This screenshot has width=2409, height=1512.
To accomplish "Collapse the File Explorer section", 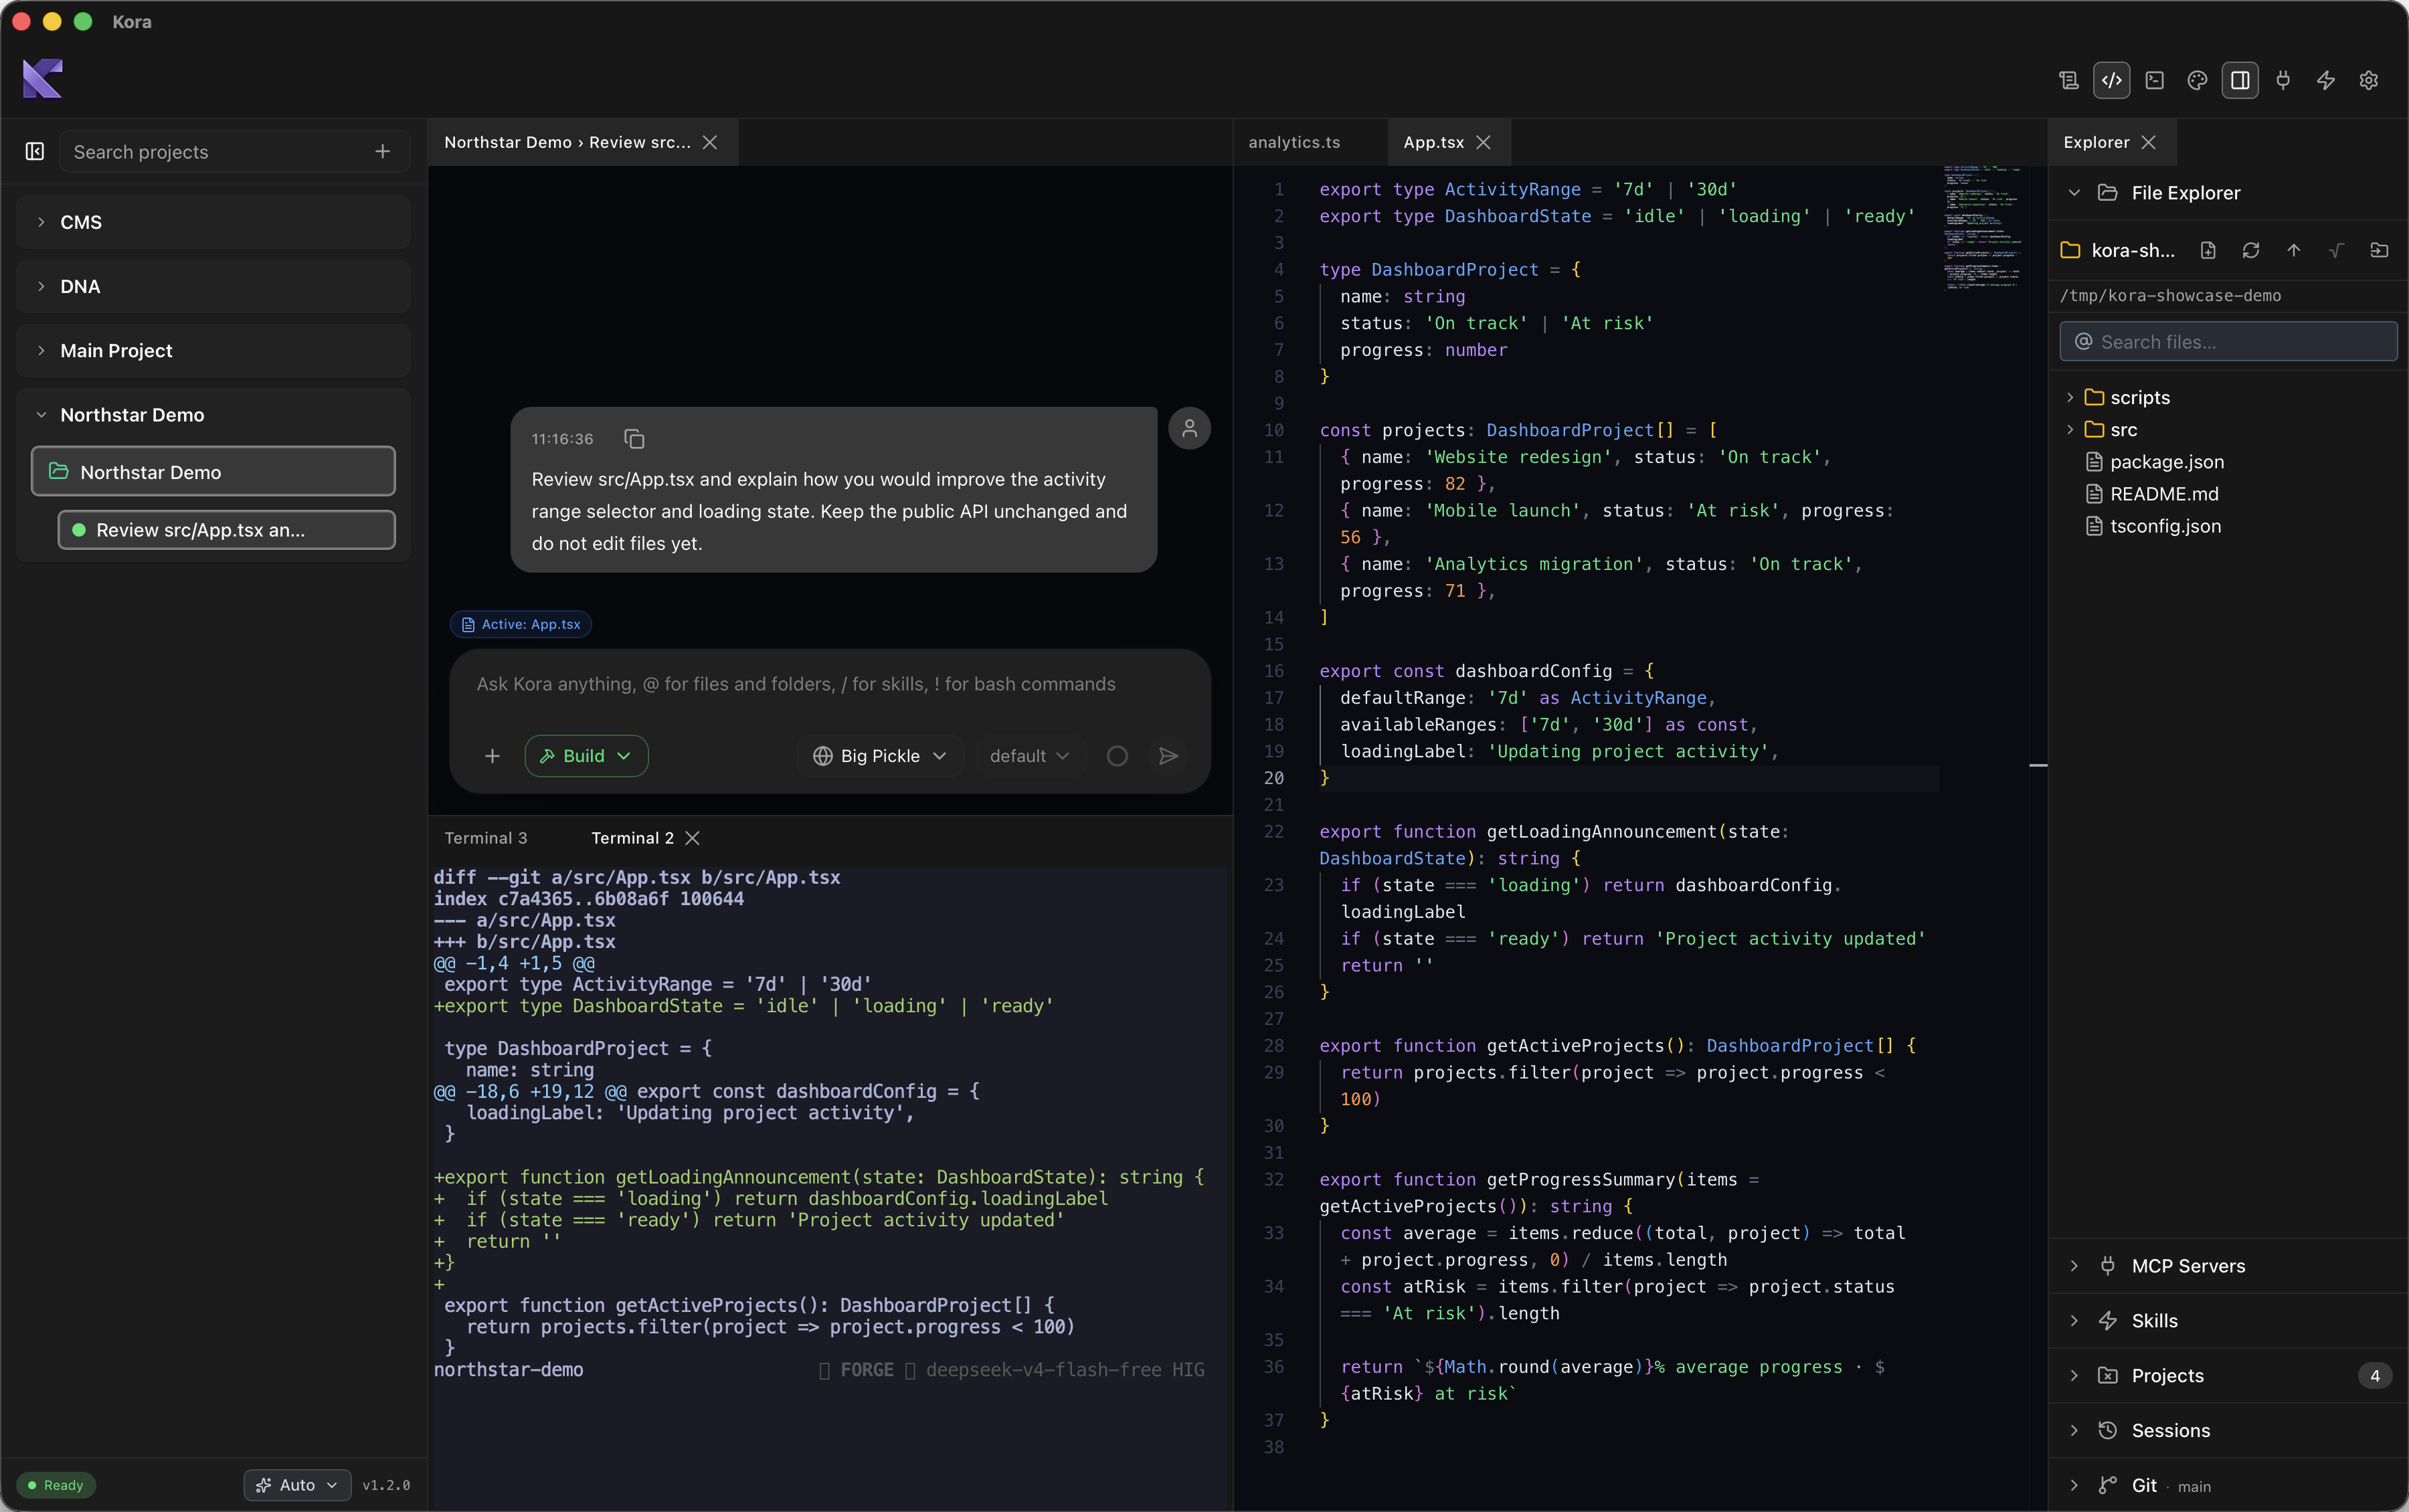I will click(x=2228, y=193).
